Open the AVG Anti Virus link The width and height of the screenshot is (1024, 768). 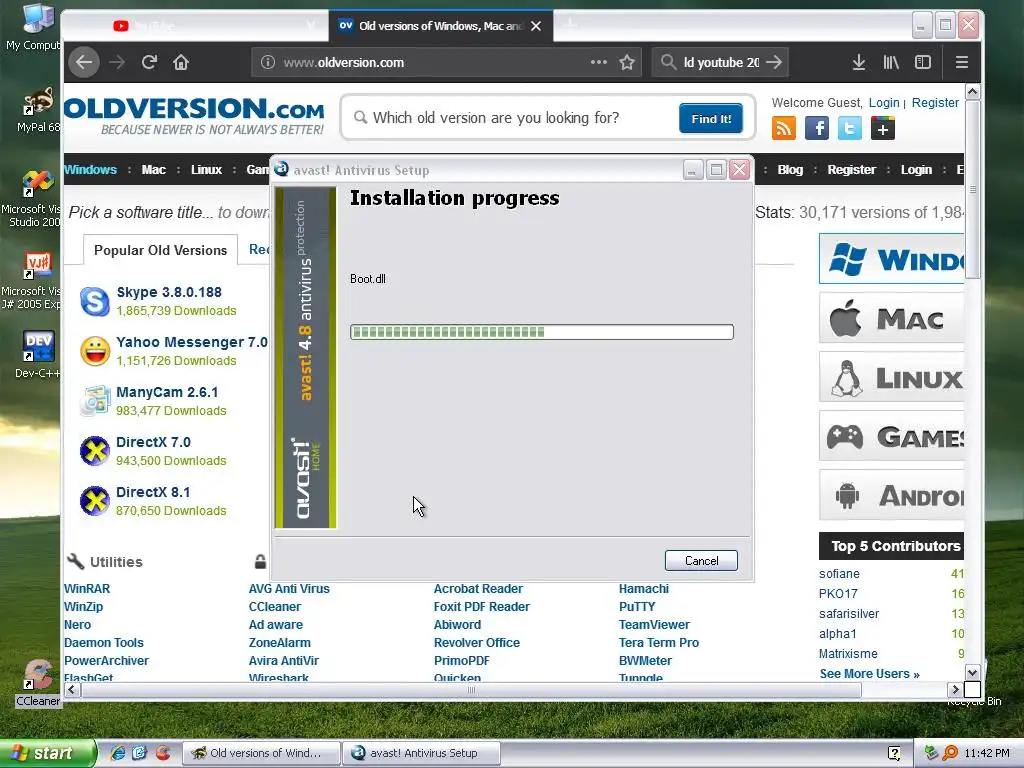[x=289, y=588]
